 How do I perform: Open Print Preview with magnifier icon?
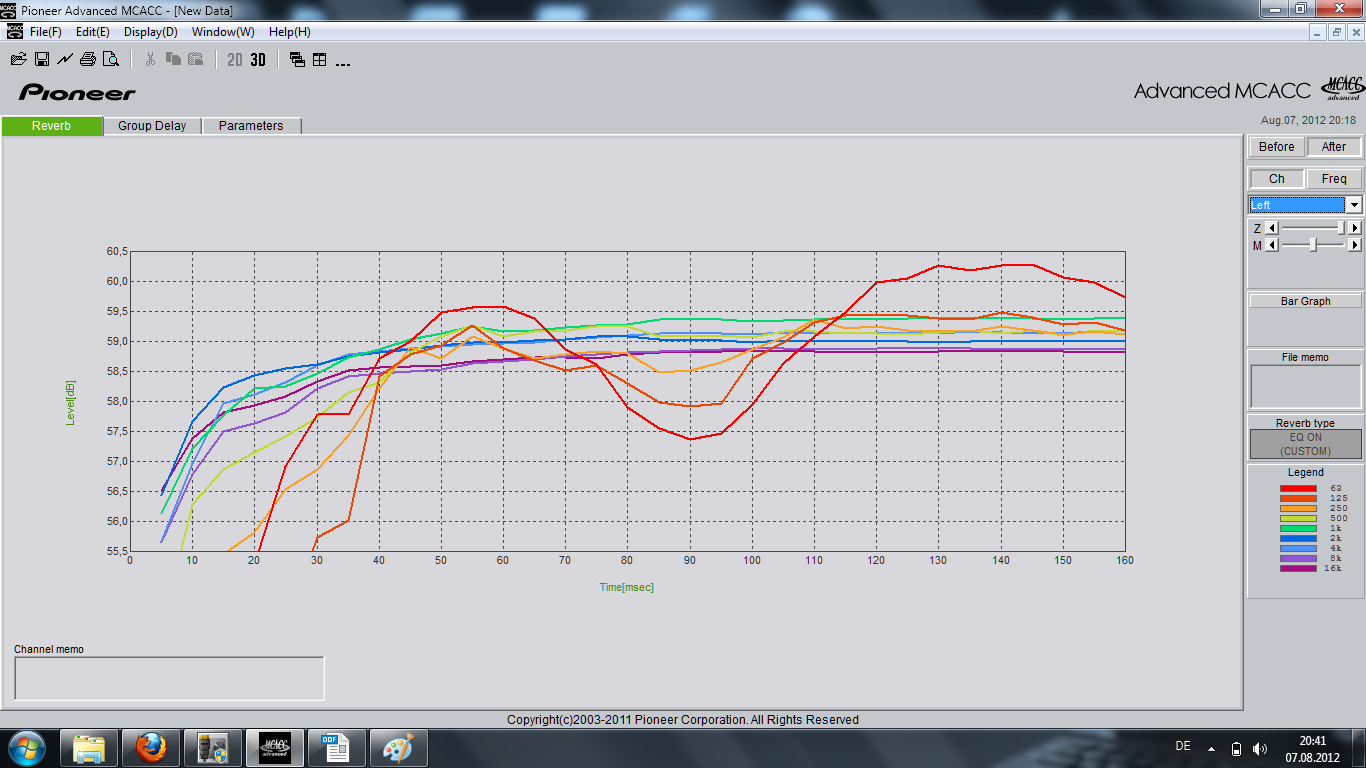tap(111, 59)
